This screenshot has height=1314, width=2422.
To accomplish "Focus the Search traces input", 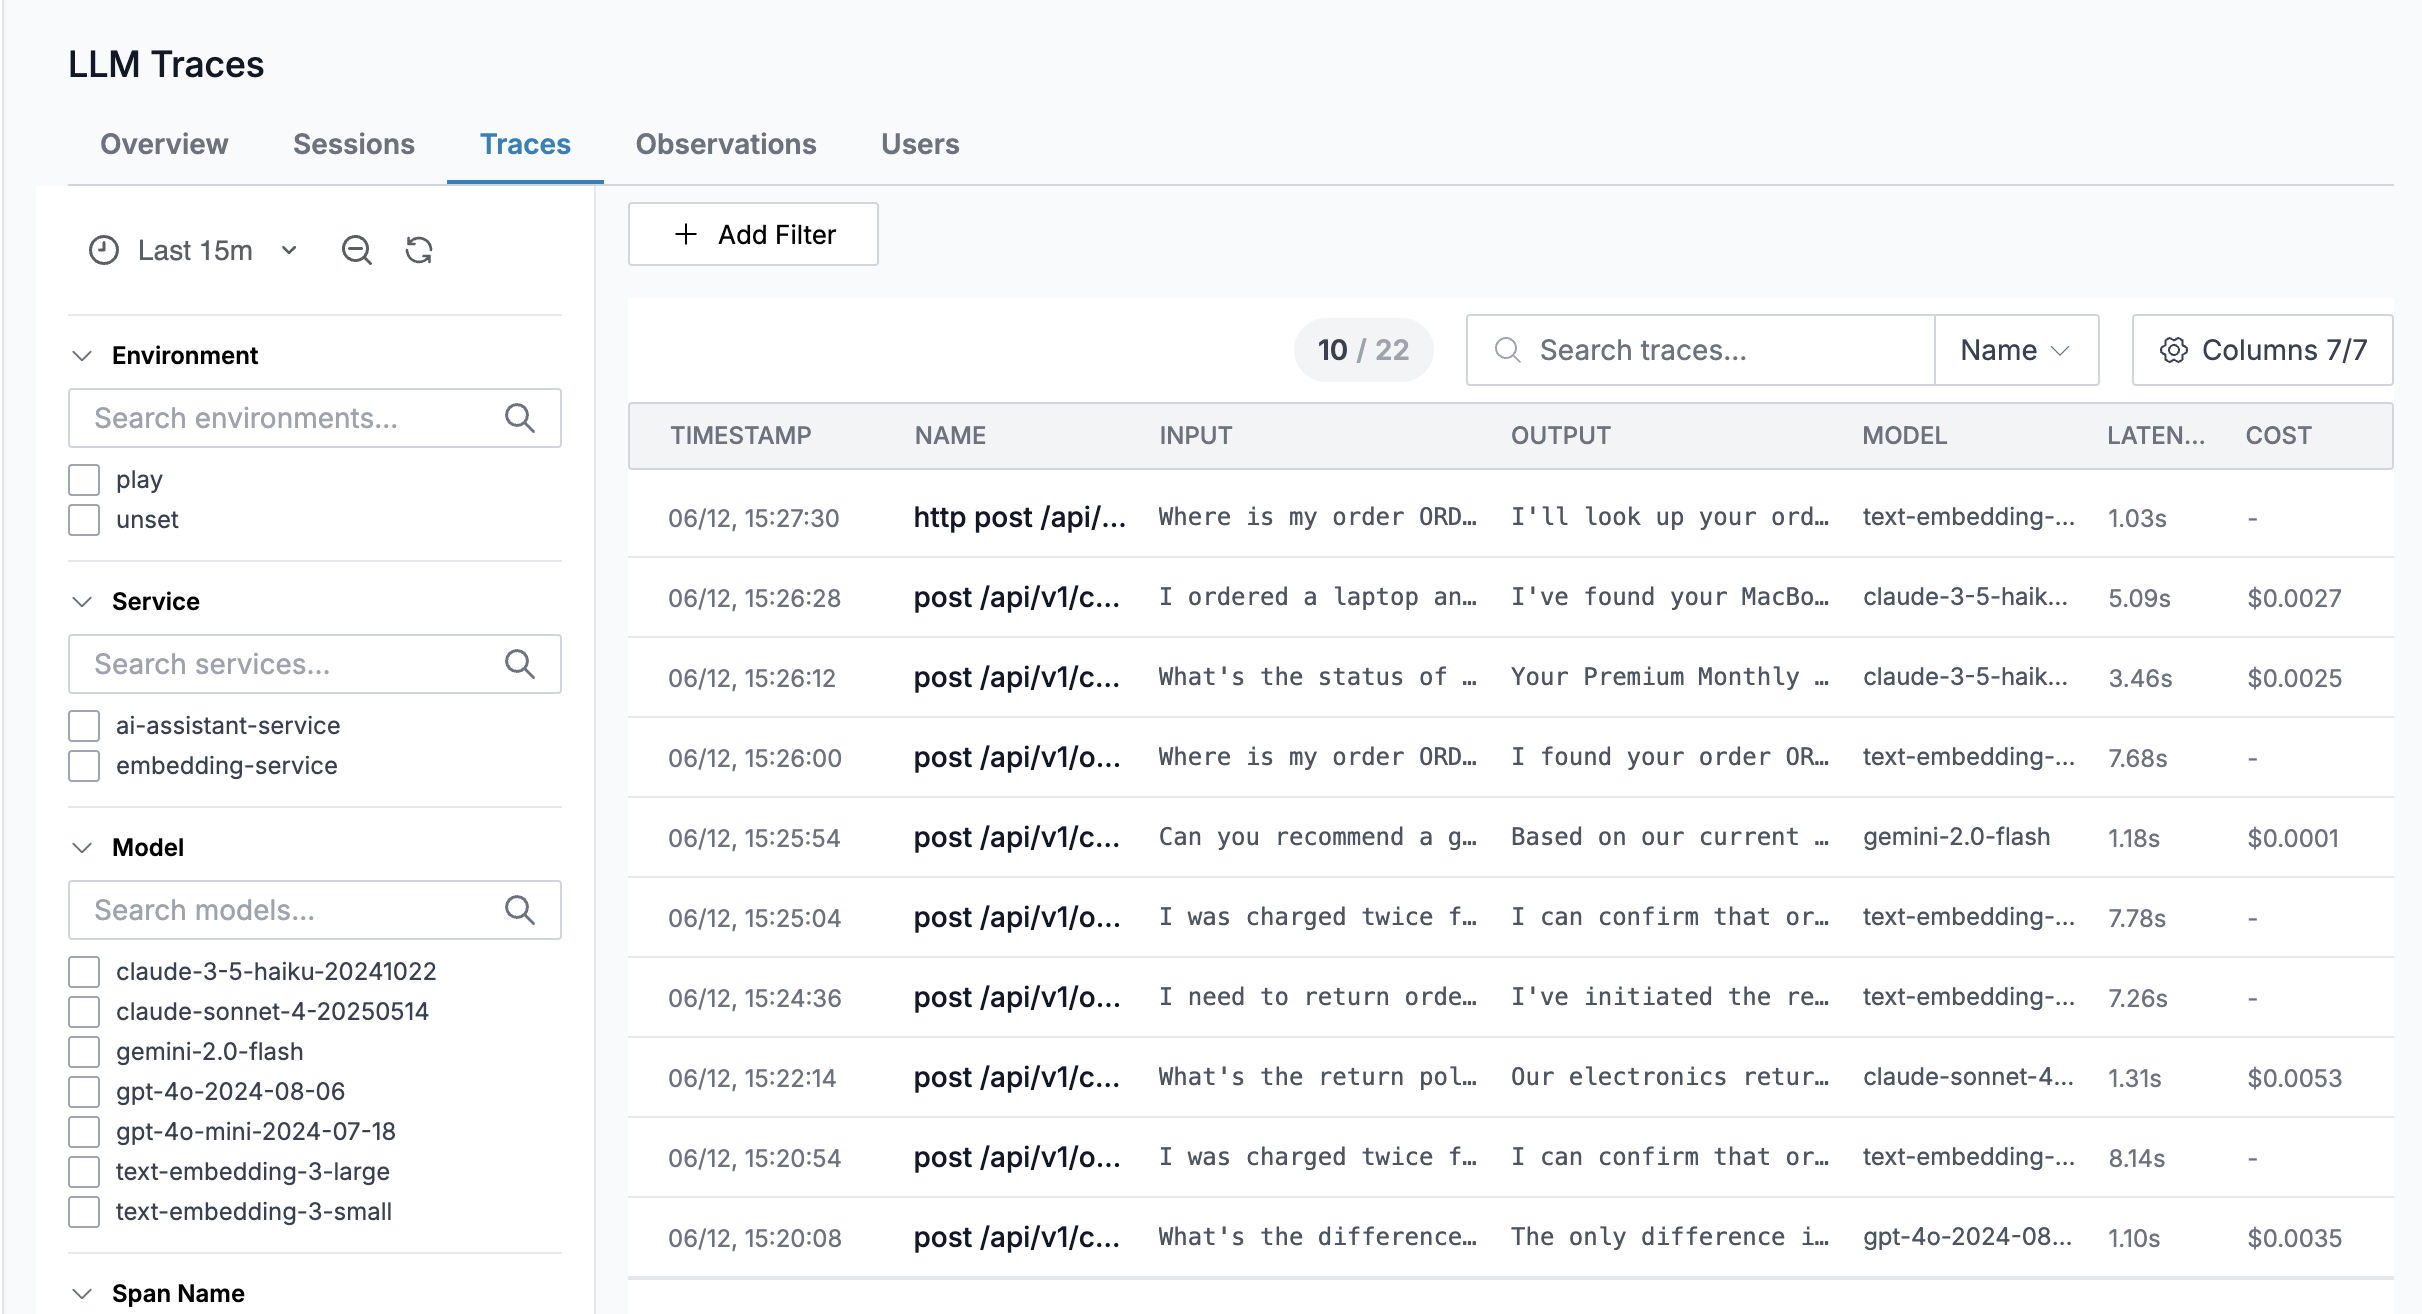I will [1700, 350].
